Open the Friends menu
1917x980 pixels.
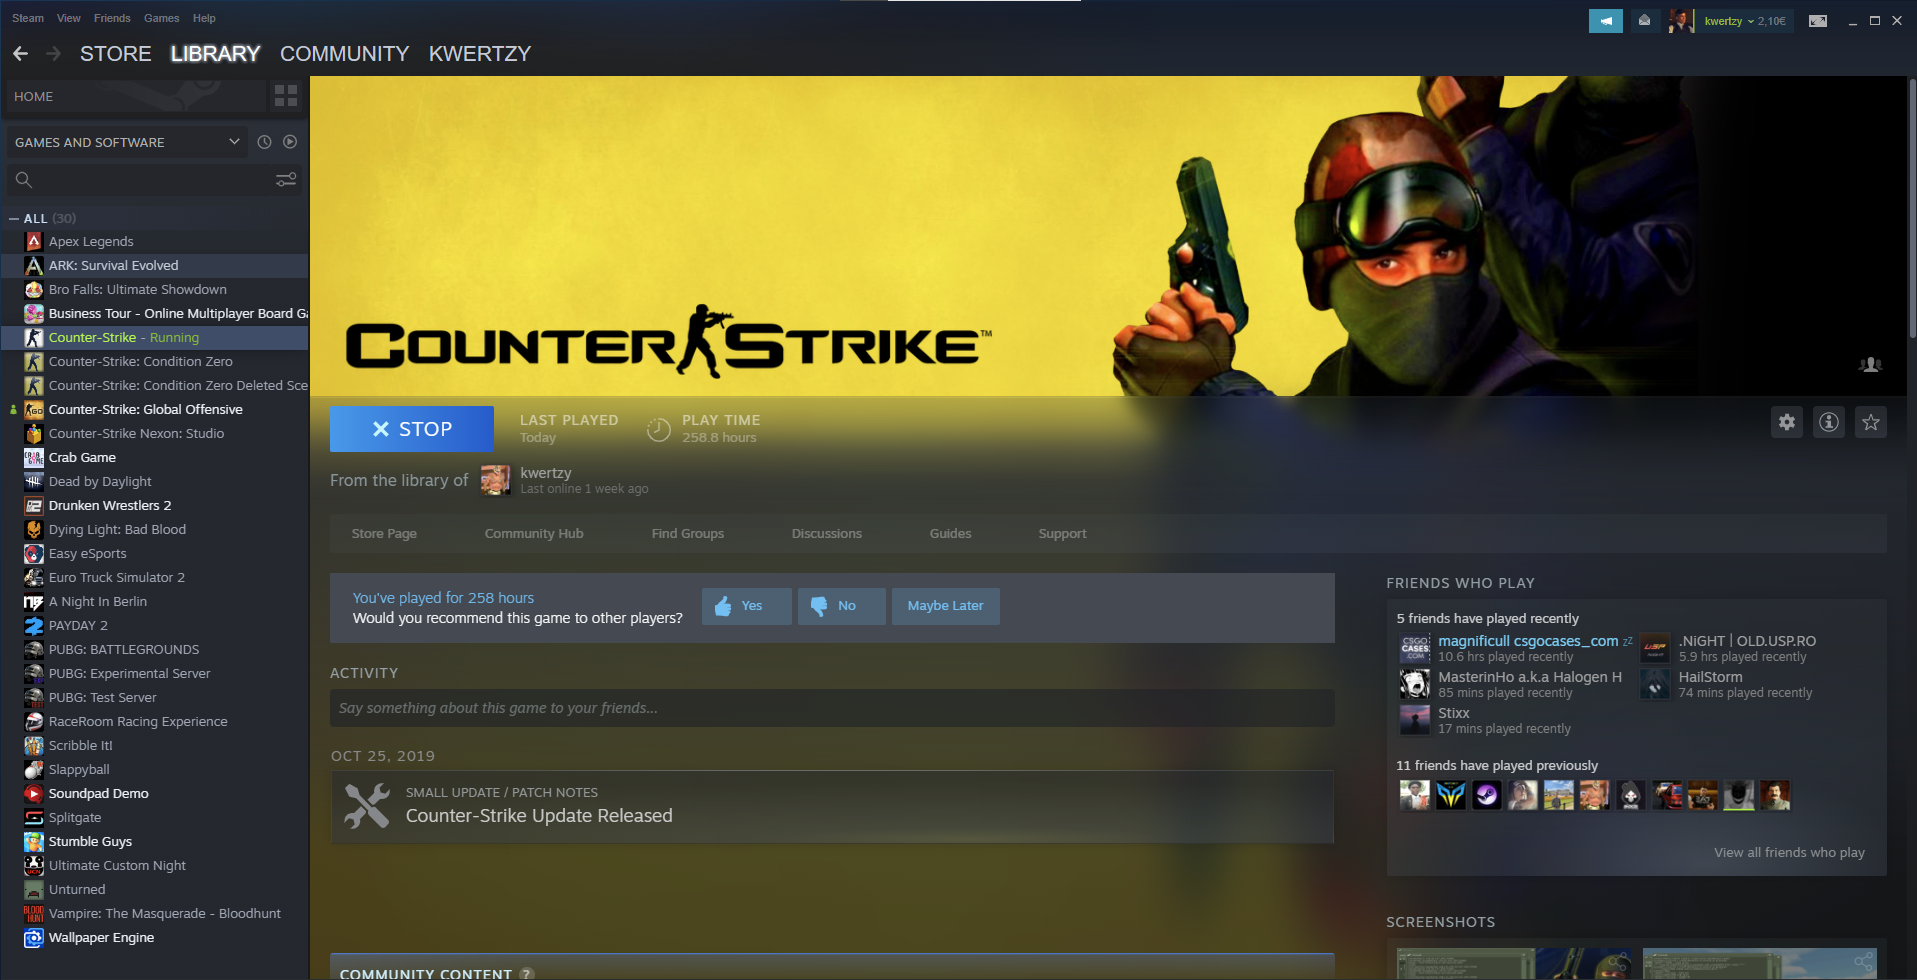coord(112,18)
